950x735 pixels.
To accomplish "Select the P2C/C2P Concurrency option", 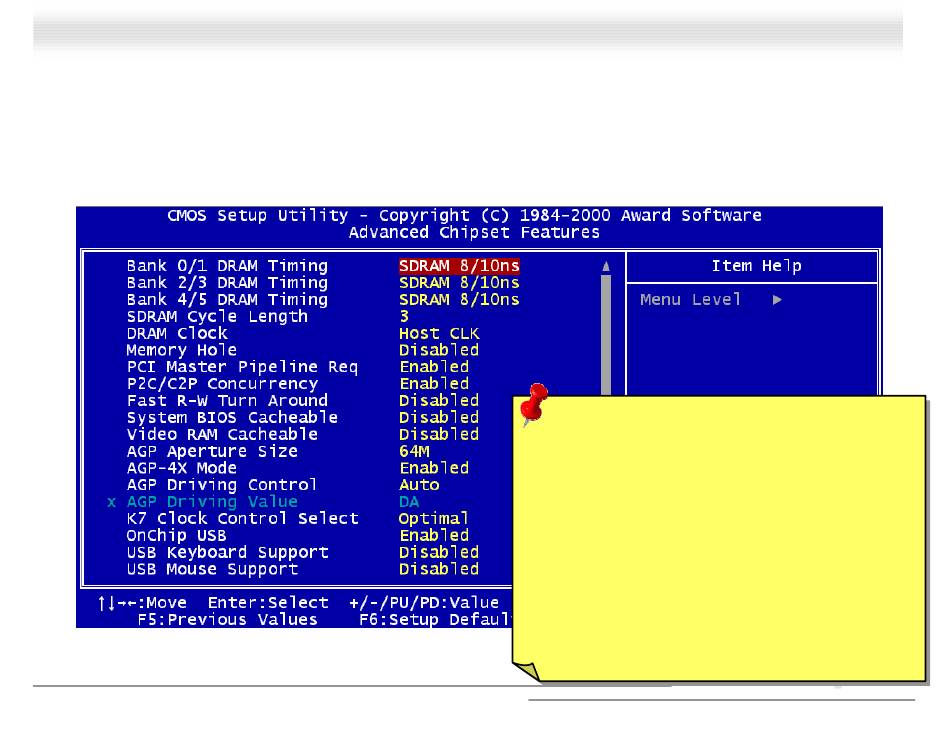I will tap(222, 384).
